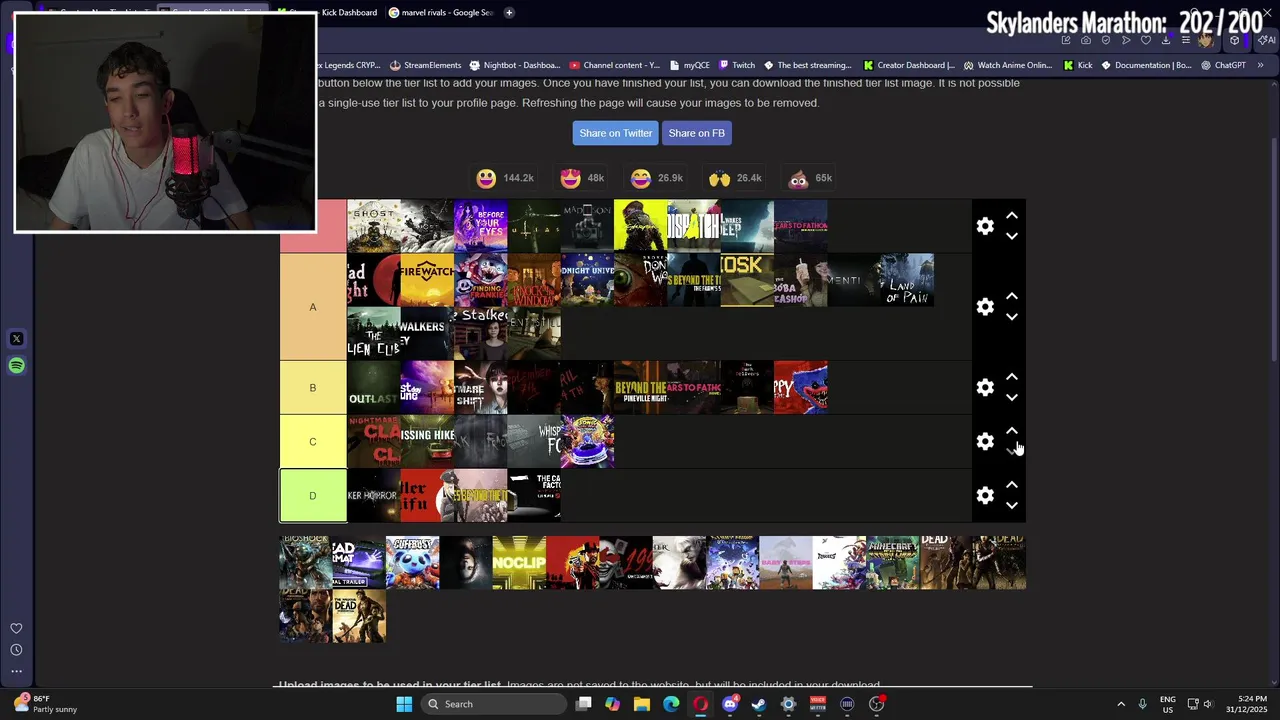
Task: Open the heart bookmarks icon in sidebar
Action: click(x=16, y=629)
